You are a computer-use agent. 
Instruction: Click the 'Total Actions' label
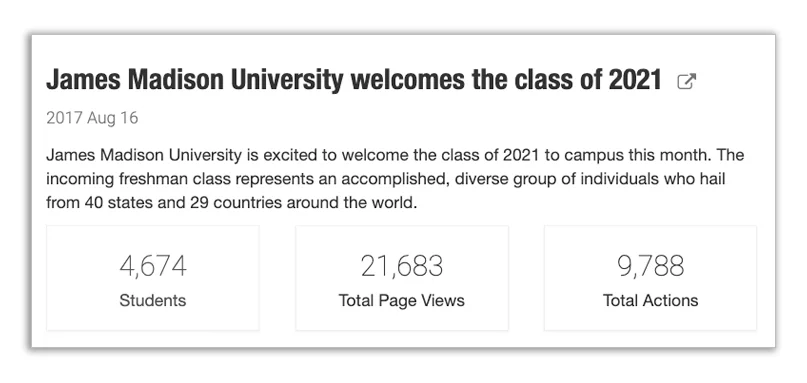tap(651, 300)
